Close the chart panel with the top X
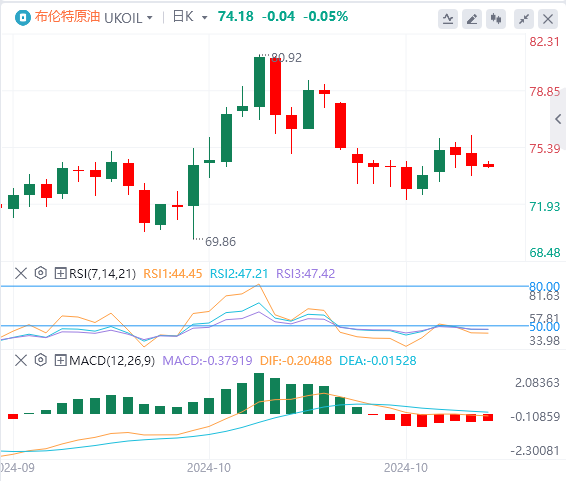Image resolution: width=566 pixels, height=481 pixels. click(548, 19)
